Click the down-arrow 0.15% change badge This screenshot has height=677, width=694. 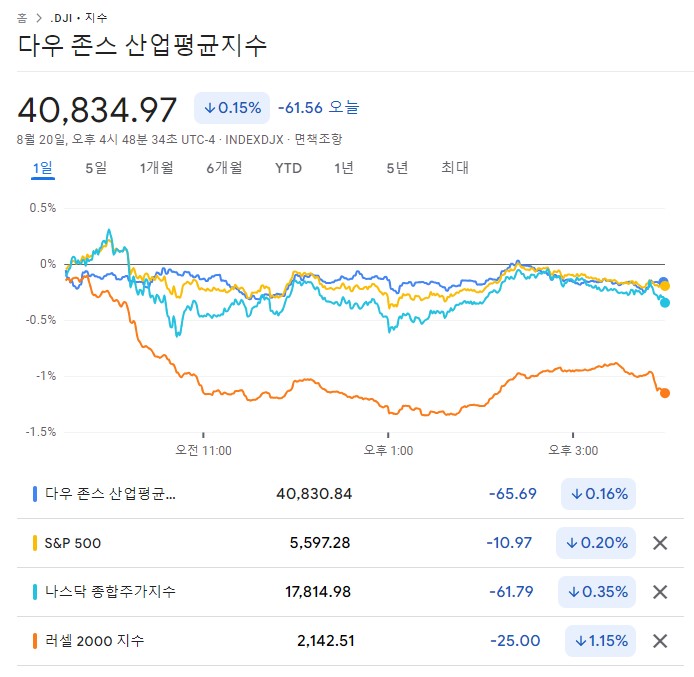coord(233,108)
